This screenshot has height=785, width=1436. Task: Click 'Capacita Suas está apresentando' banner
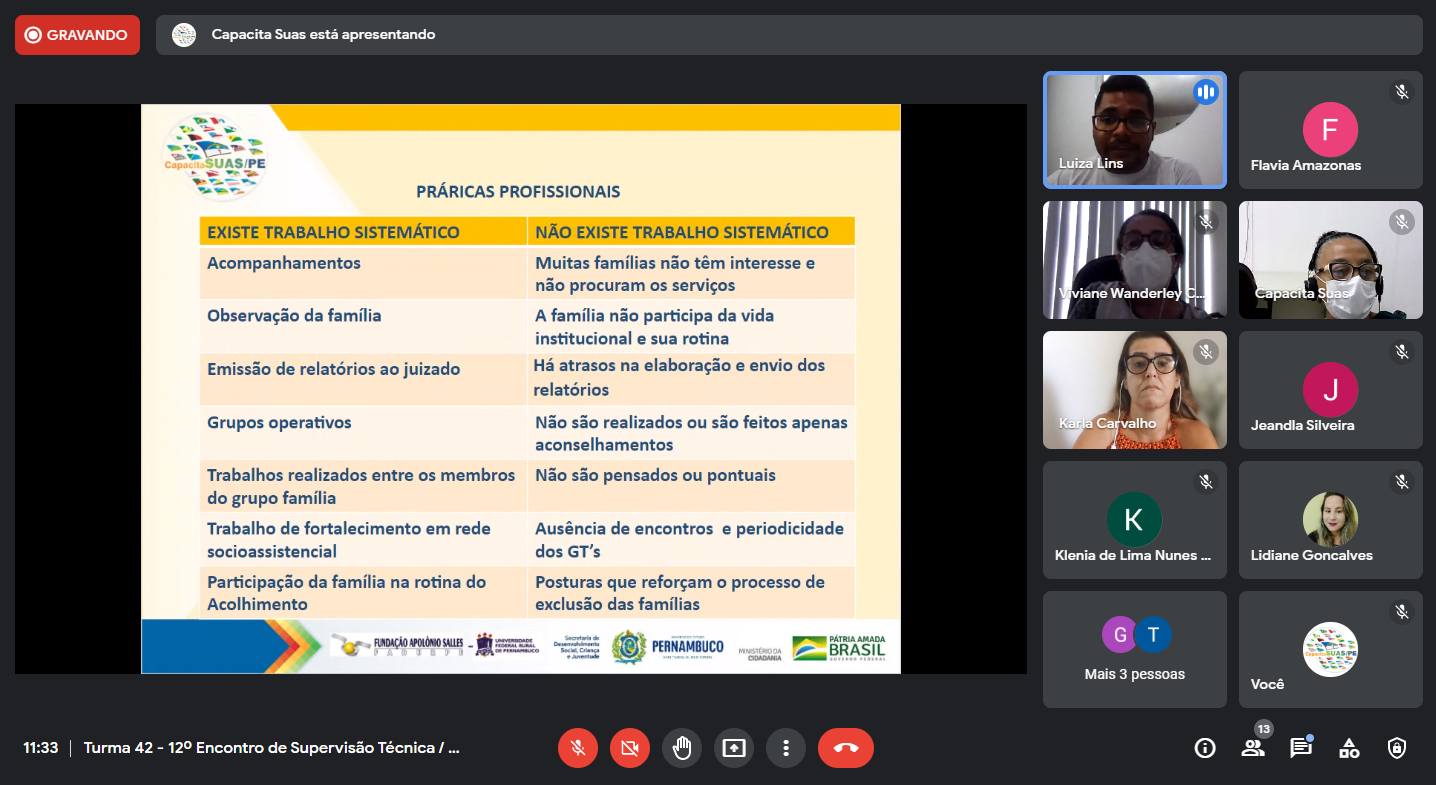[323, 35]
